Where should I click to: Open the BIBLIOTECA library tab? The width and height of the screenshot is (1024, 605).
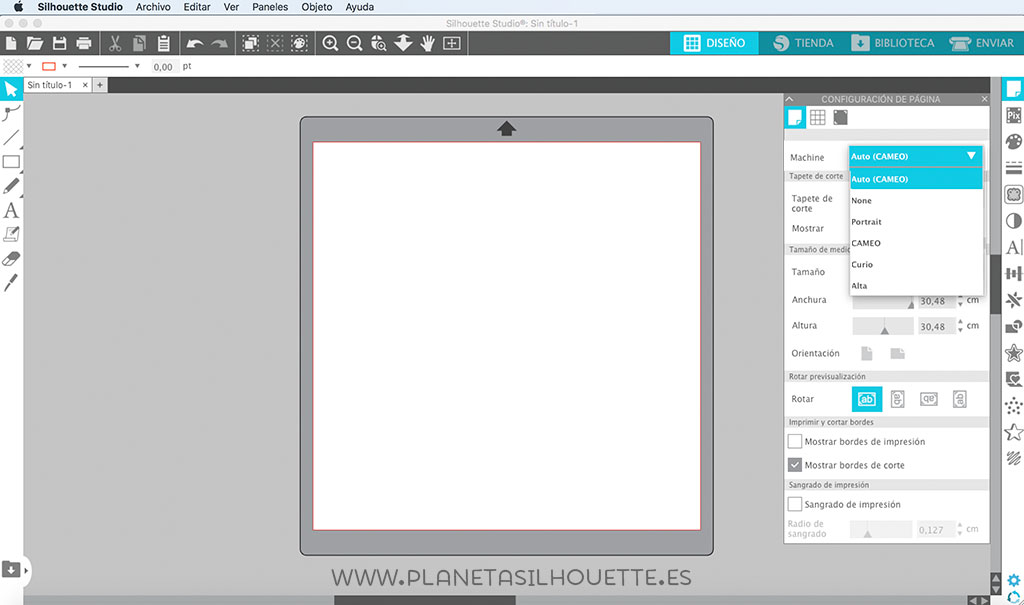pos(893,43)
